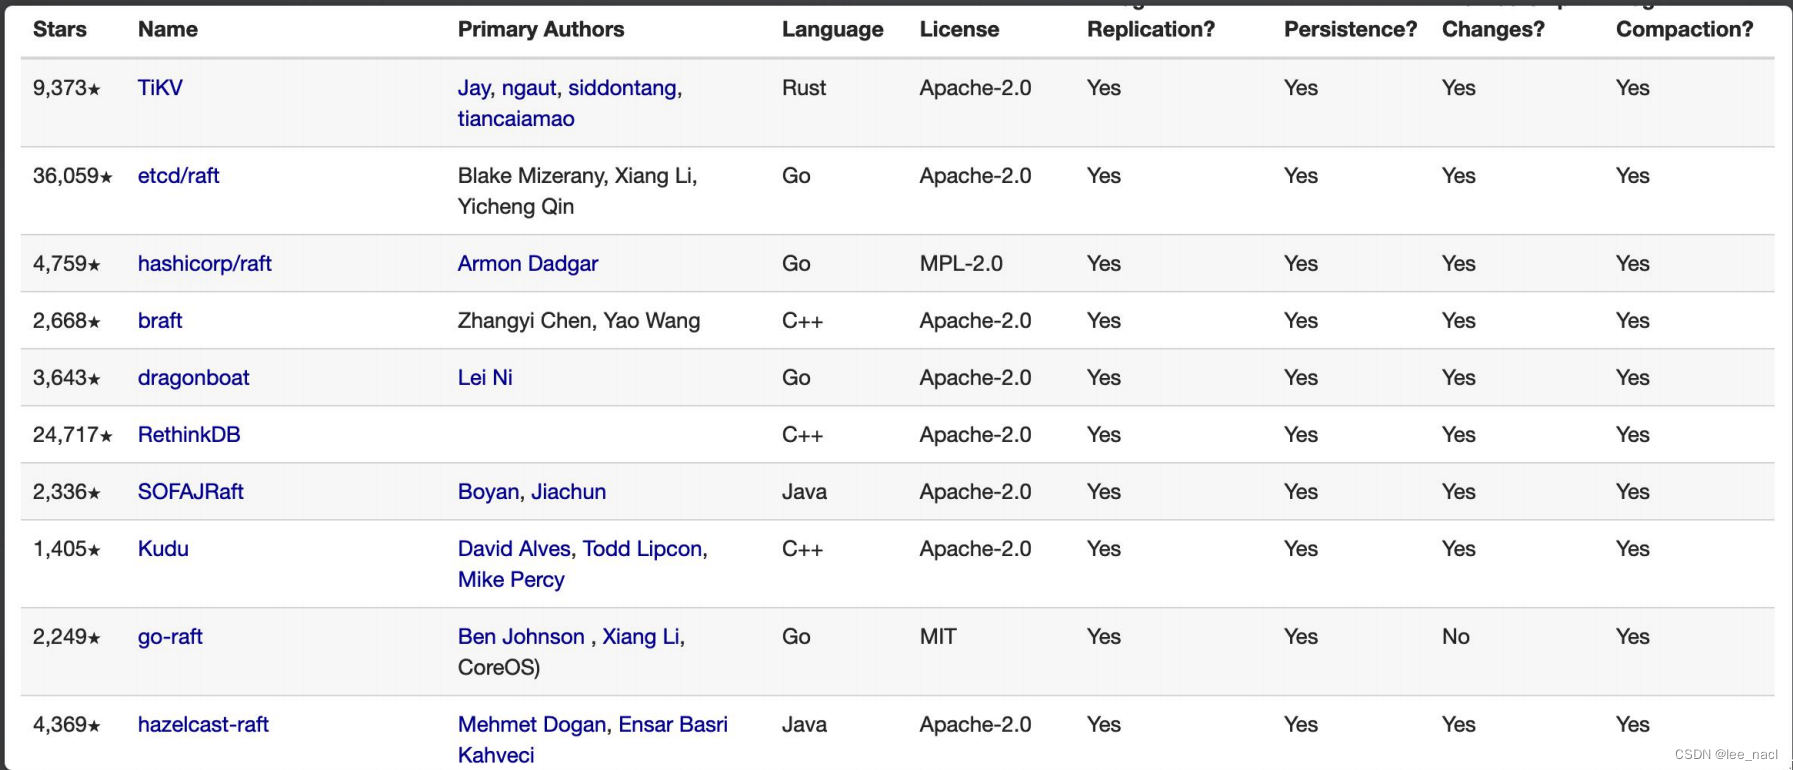Click the CoreOS) author text

point(499,668)
